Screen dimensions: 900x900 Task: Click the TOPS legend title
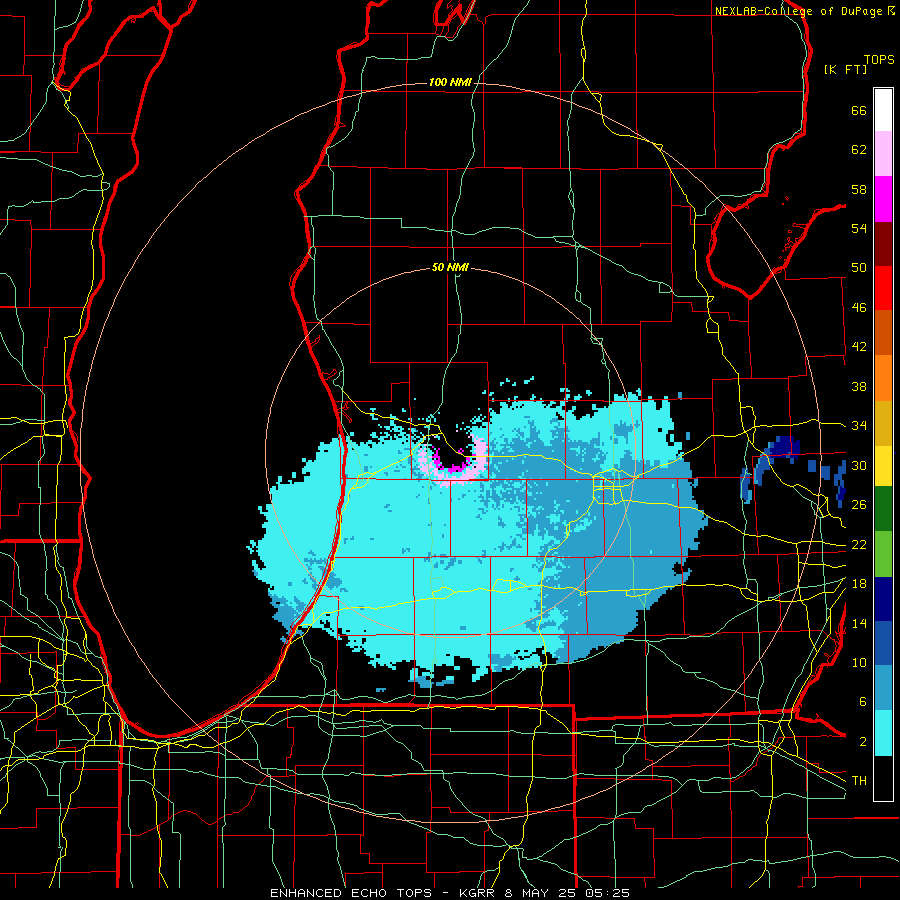pyautogui.click(x=879, y=60)
